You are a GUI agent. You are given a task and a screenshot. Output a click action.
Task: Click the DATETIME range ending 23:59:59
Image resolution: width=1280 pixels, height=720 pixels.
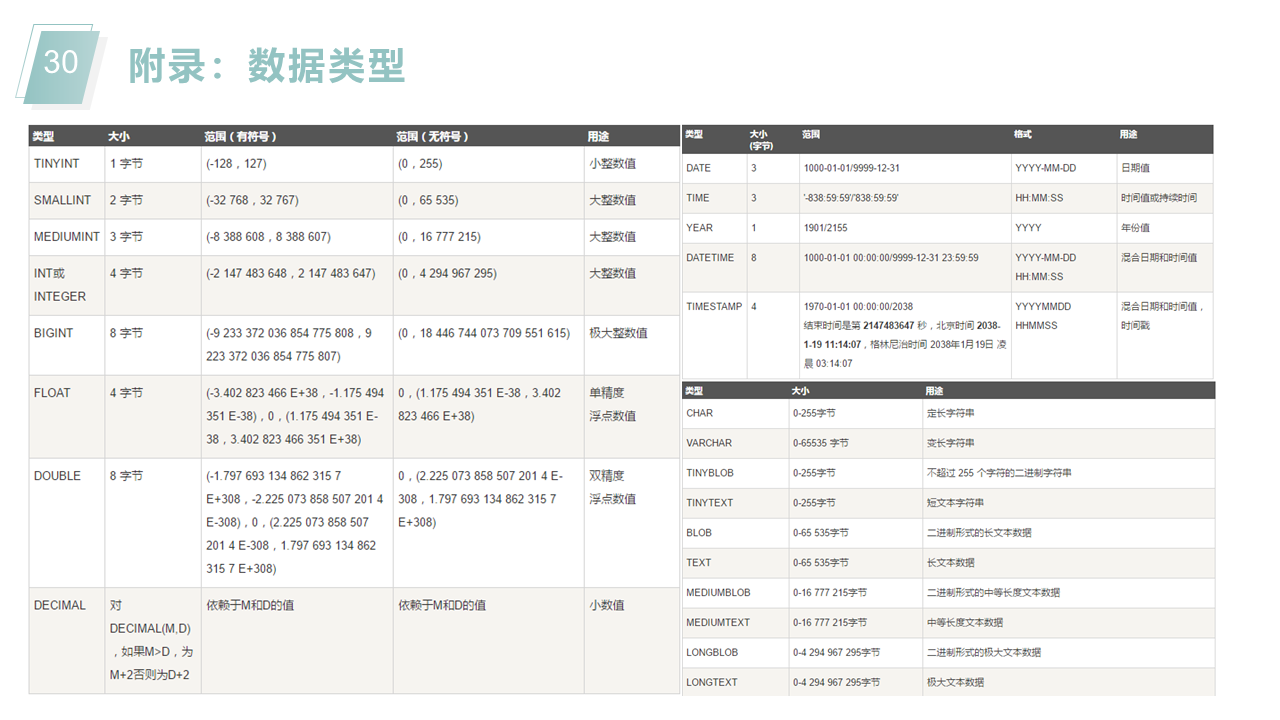pyautogui.click(x=891, y=258)
